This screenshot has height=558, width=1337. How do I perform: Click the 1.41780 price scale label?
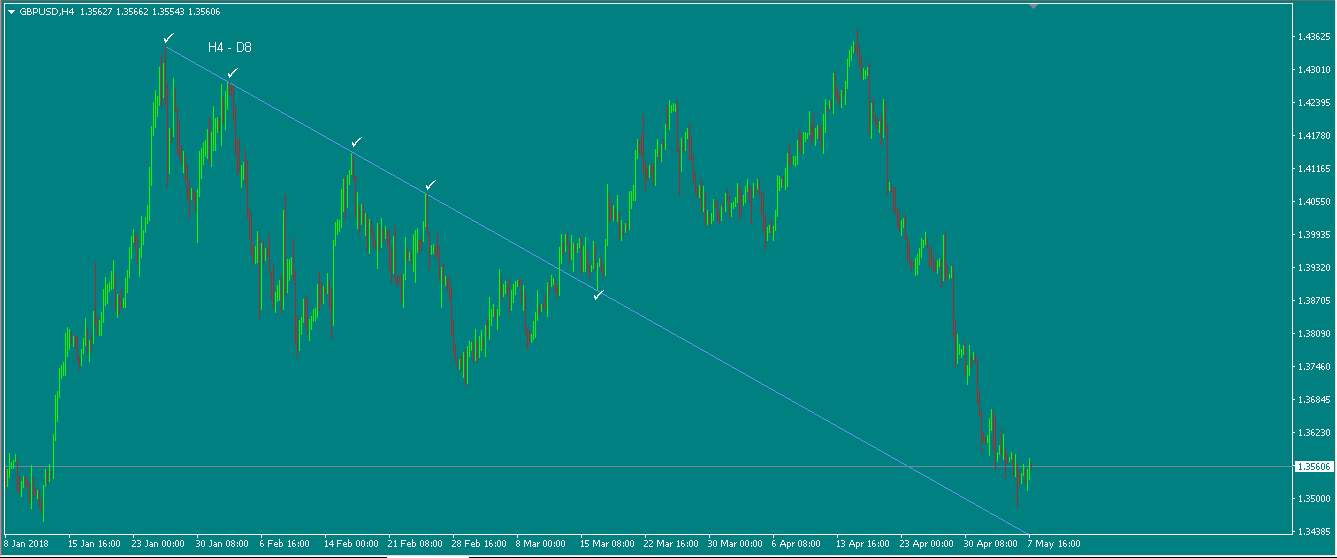point(1313,136)
